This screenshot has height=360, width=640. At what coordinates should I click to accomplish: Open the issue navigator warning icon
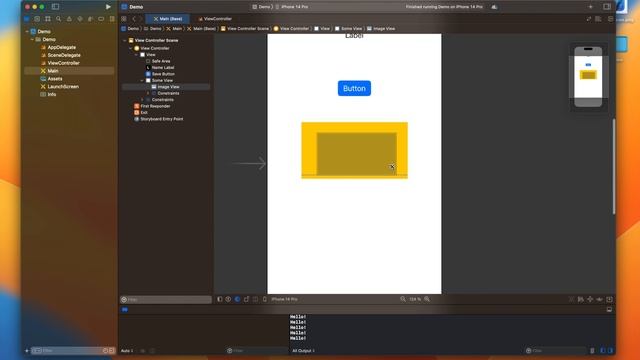pos(69,19)
